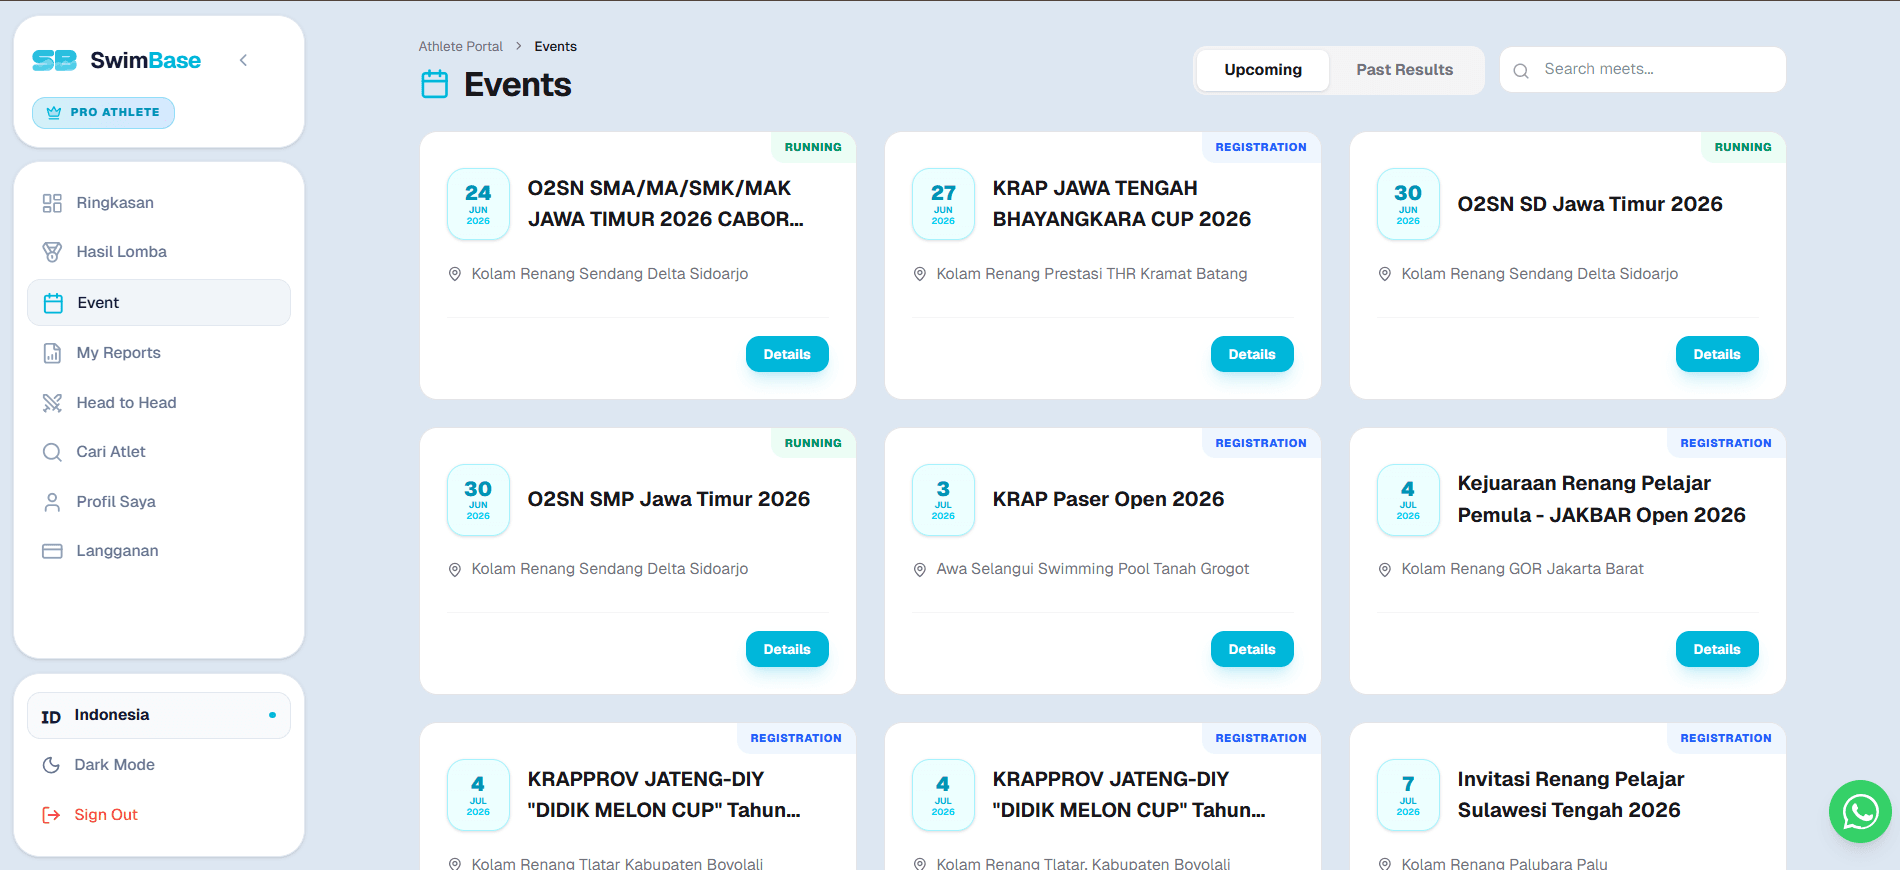Viewport: 1900px width, 870px height.
Task: Click the KRAP JAWA TENGAH BHAYANGKARA CUP 2026 title
Action: click(1122, 204)
